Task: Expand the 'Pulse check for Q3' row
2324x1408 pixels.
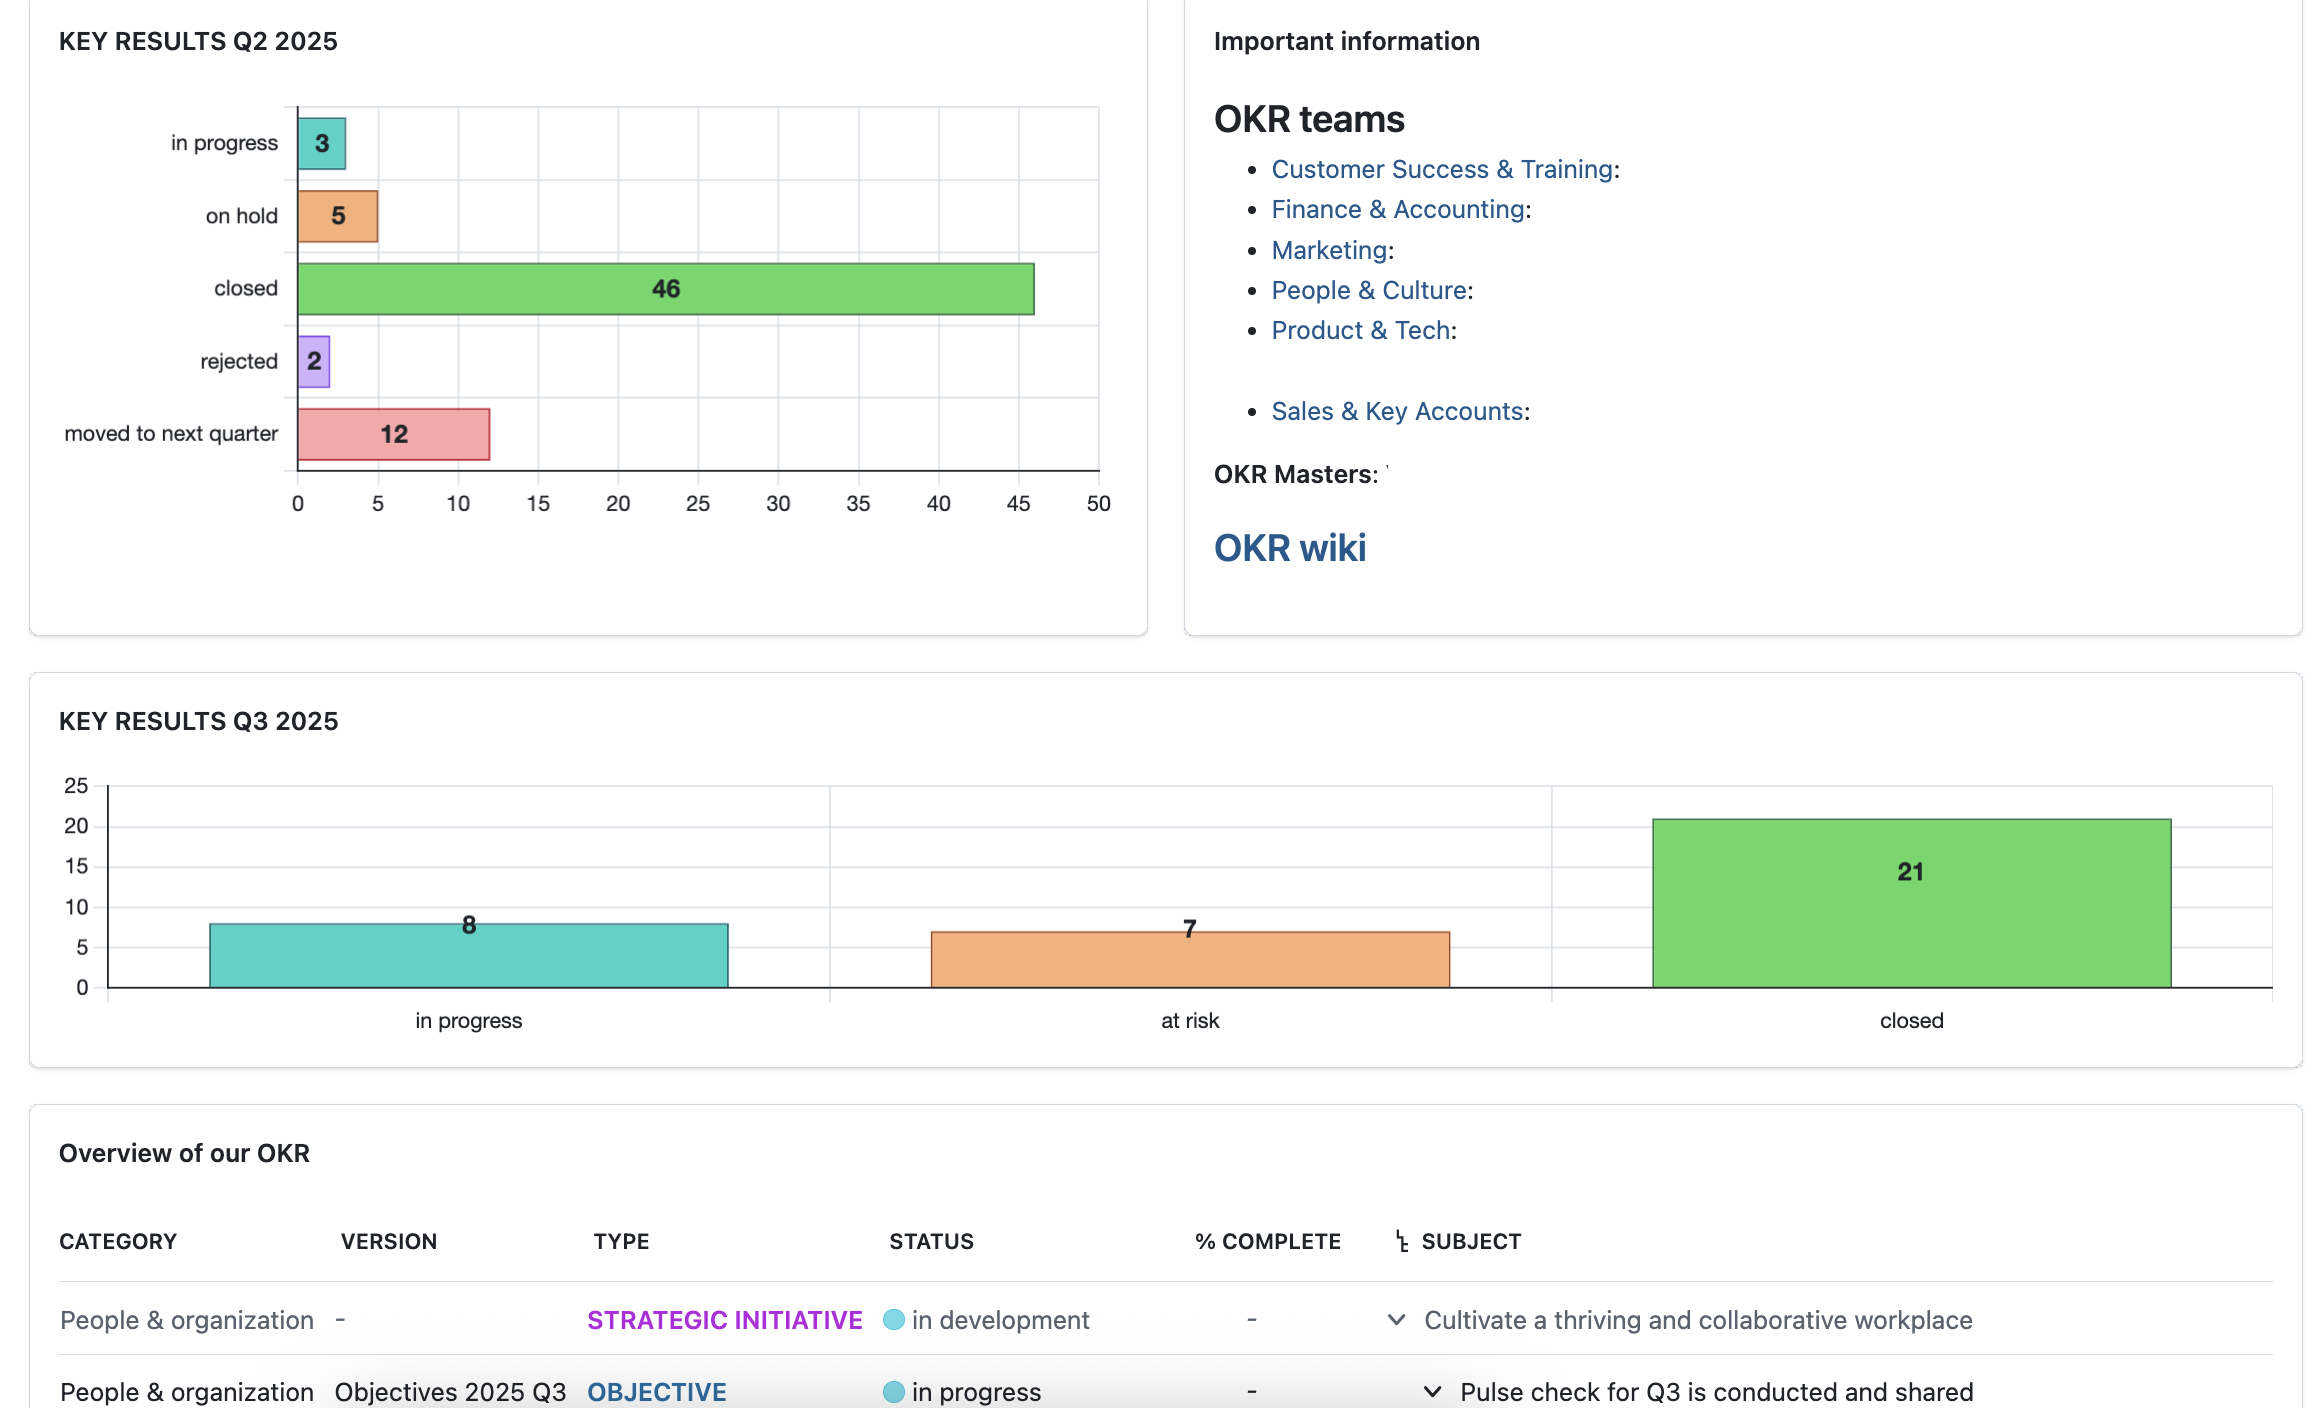Action: click(1432, 1391)
